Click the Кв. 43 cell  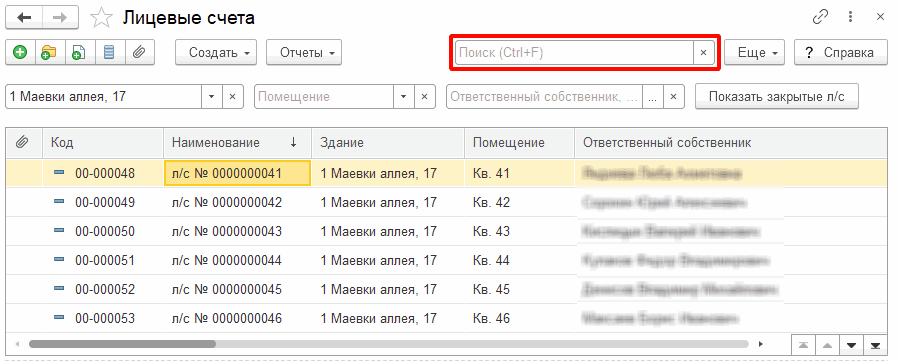tap(519, 231)
